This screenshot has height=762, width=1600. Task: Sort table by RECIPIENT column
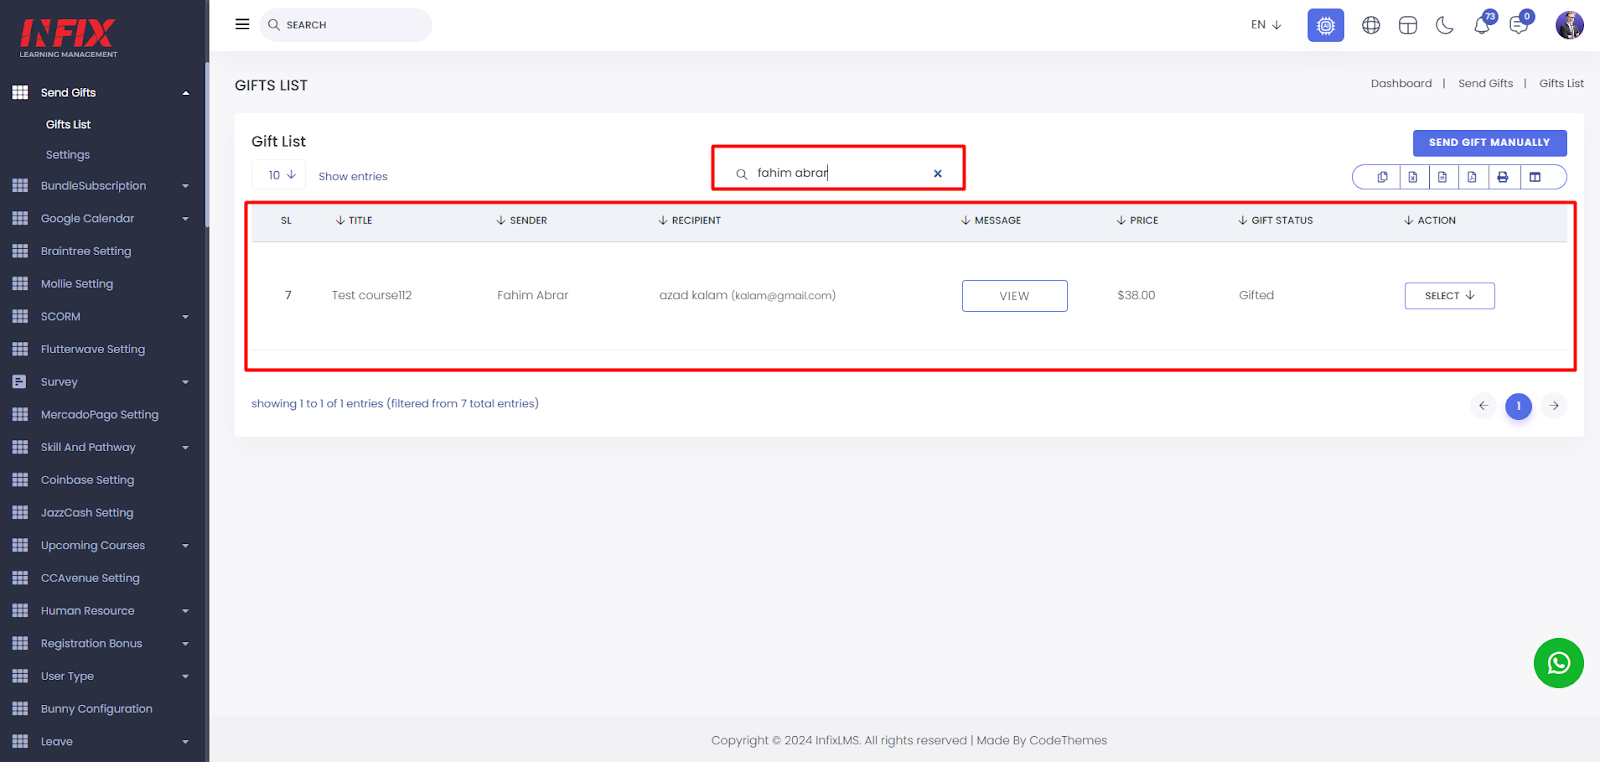(x=690, y=221)
